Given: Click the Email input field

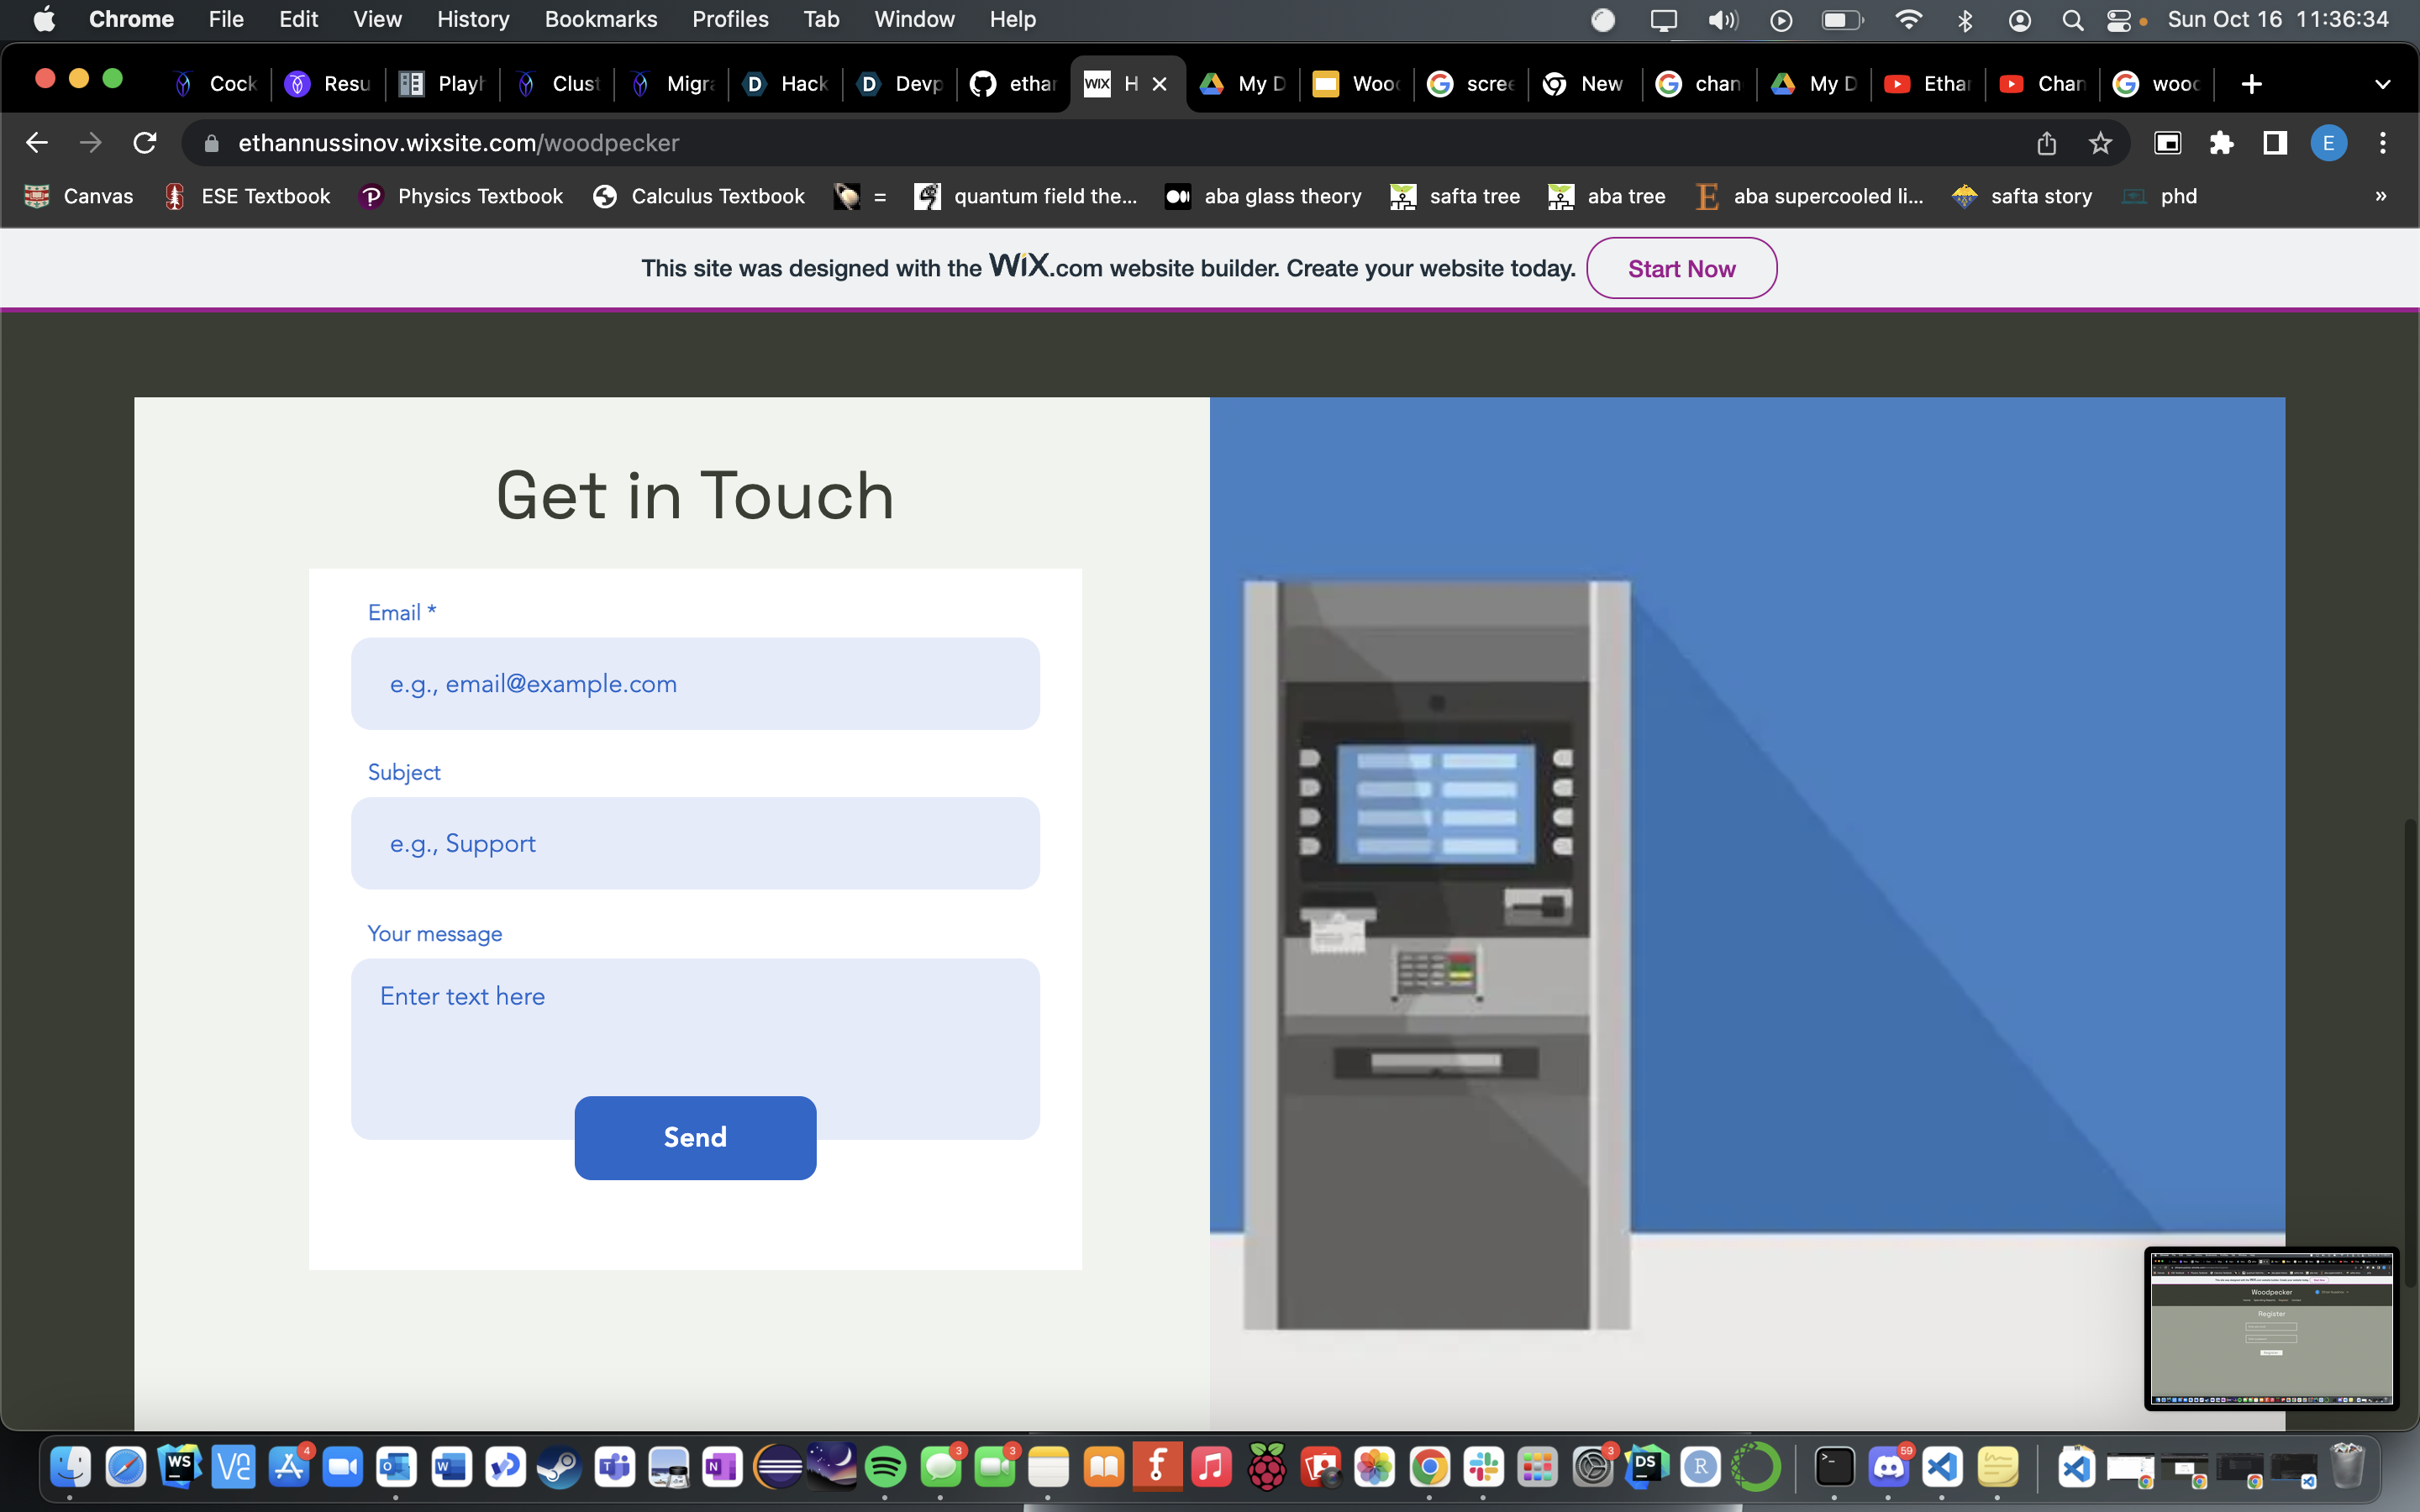Looking at the screenshot, I should click(695, 684).
